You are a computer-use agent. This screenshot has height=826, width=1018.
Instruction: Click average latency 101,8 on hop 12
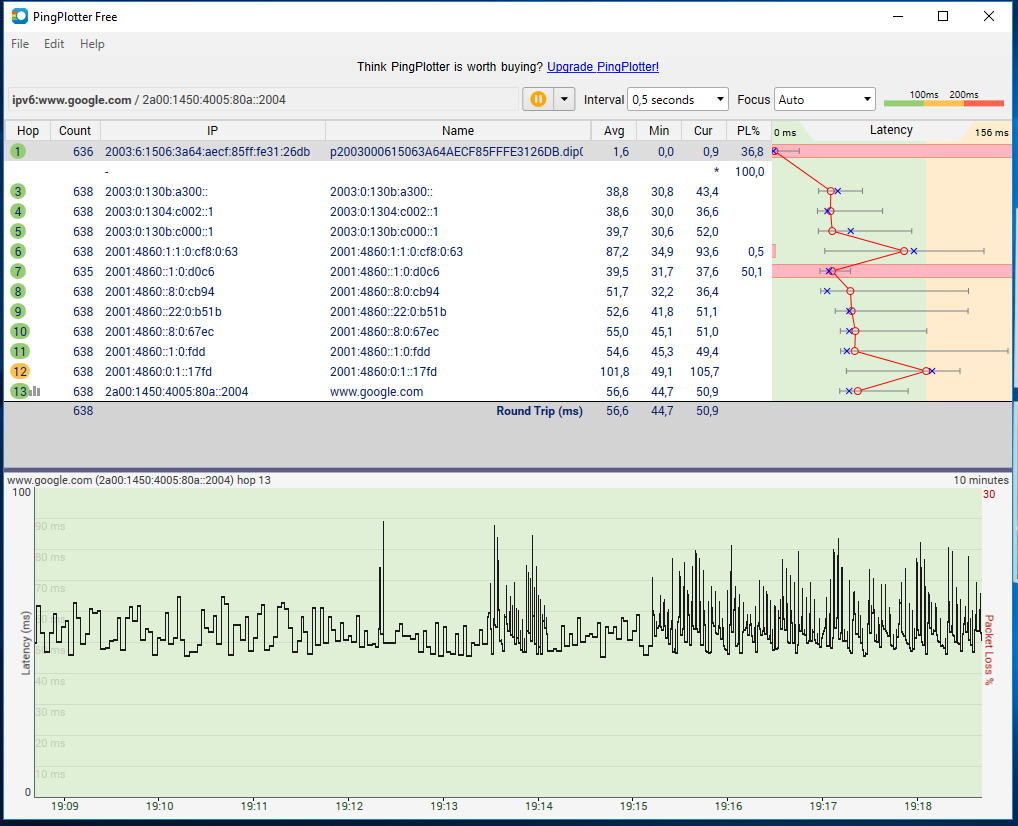point(614,371)
